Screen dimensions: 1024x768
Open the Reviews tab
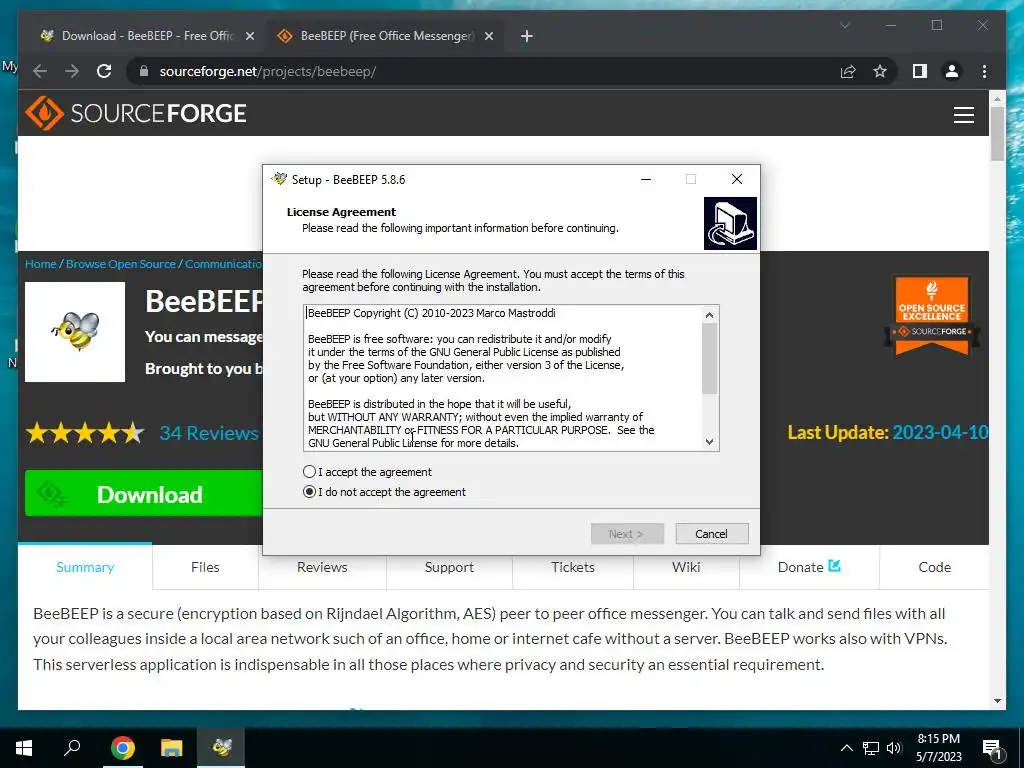coord(322,567)
